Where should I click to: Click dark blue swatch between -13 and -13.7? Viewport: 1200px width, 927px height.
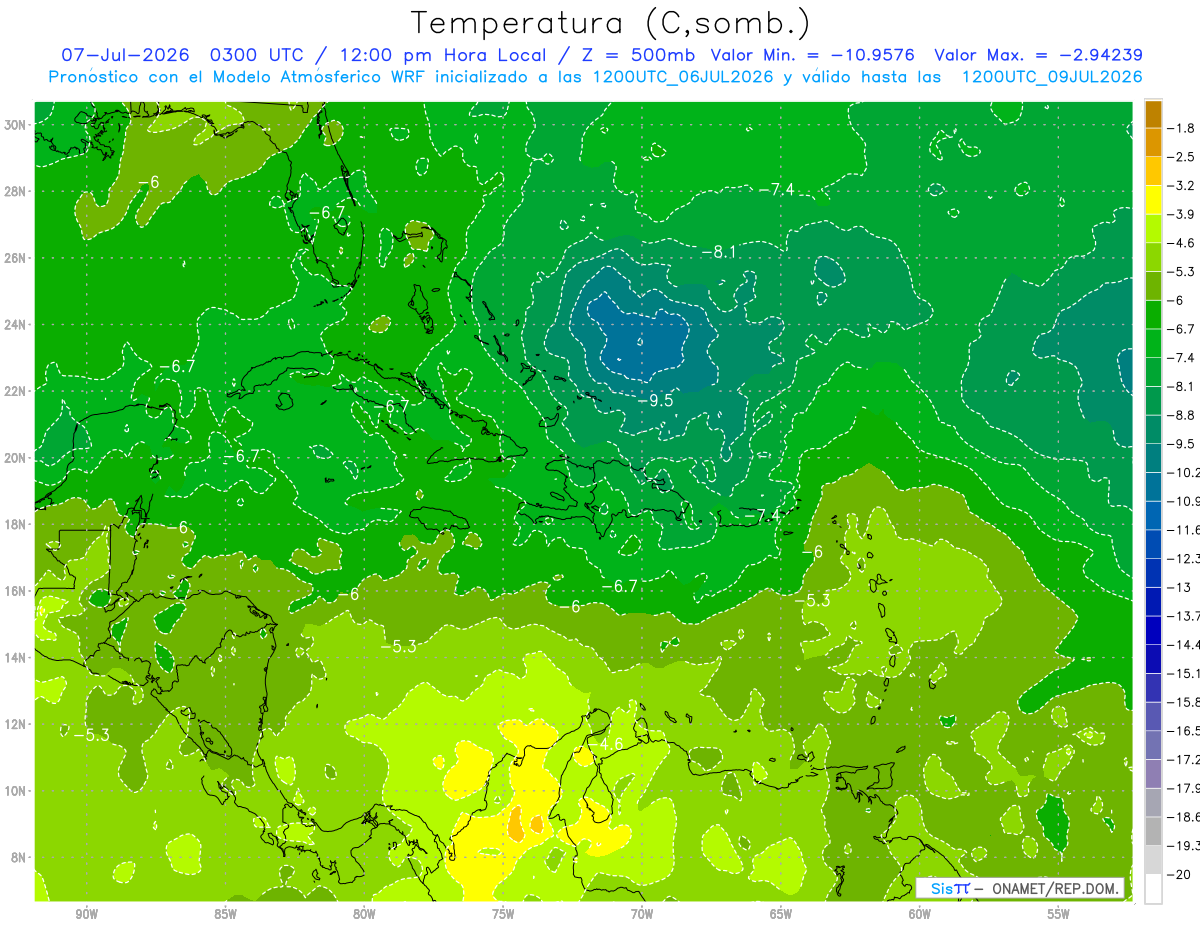1153,601
